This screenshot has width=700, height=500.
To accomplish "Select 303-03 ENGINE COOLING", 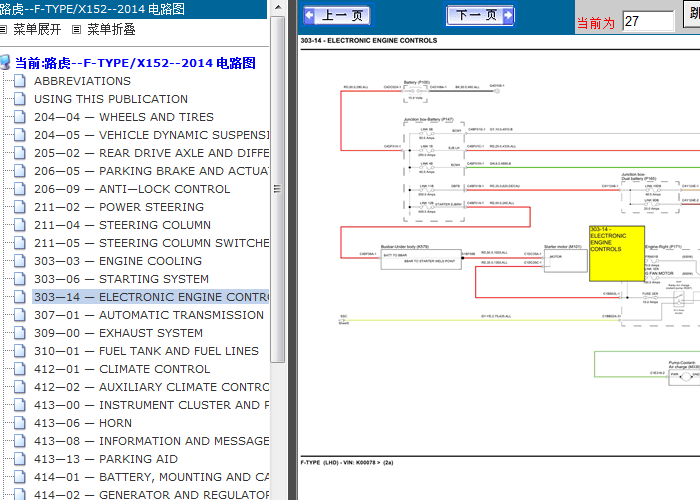I will click(118, 261).
